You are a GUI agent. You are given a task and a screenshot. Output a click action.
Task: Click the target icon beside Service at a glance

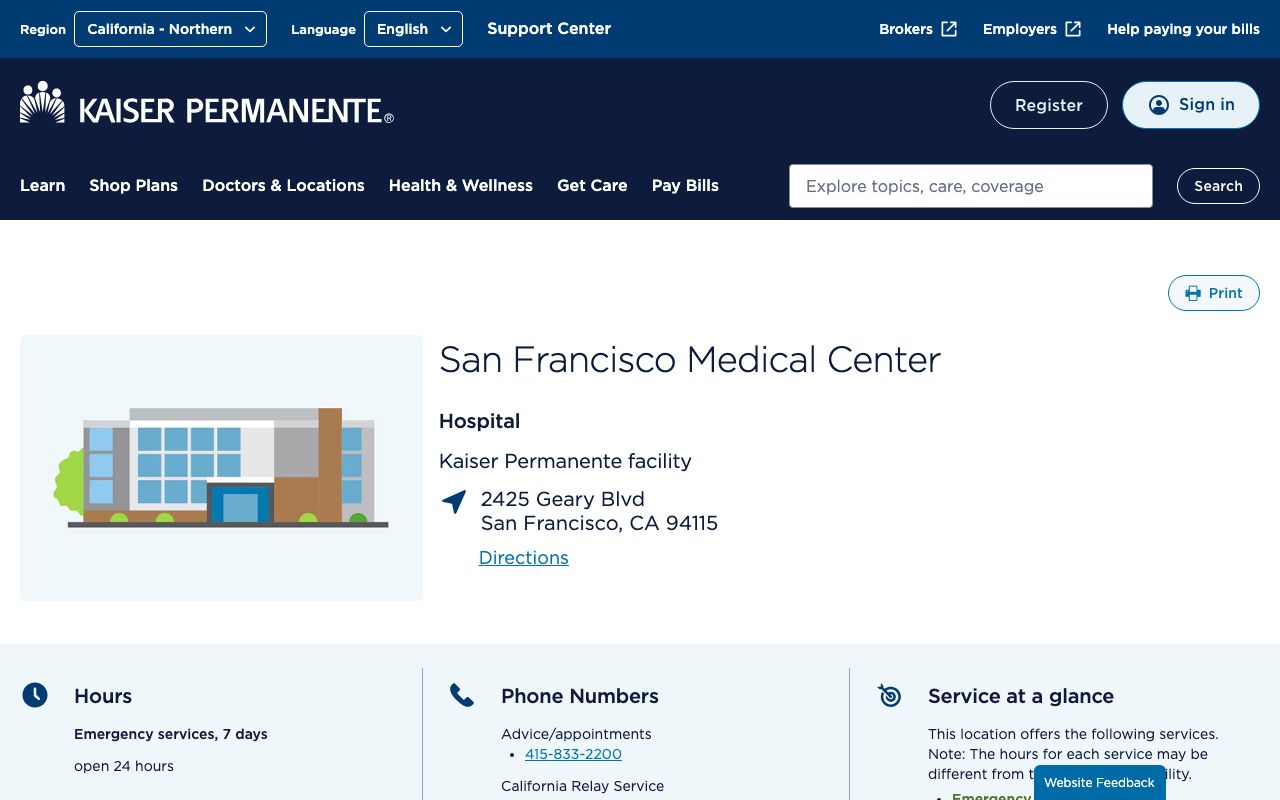coord(889,695)
